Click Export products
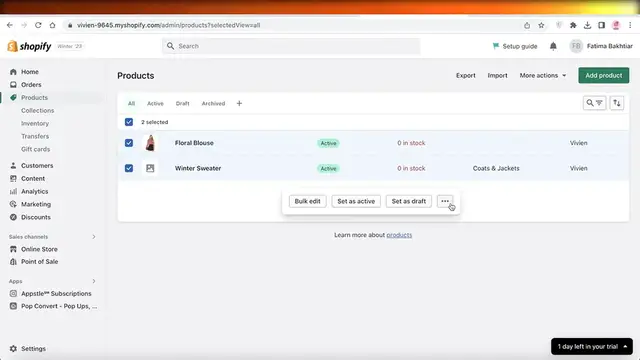Viewport: 640px width, 360px height. [x=466, y=76]
